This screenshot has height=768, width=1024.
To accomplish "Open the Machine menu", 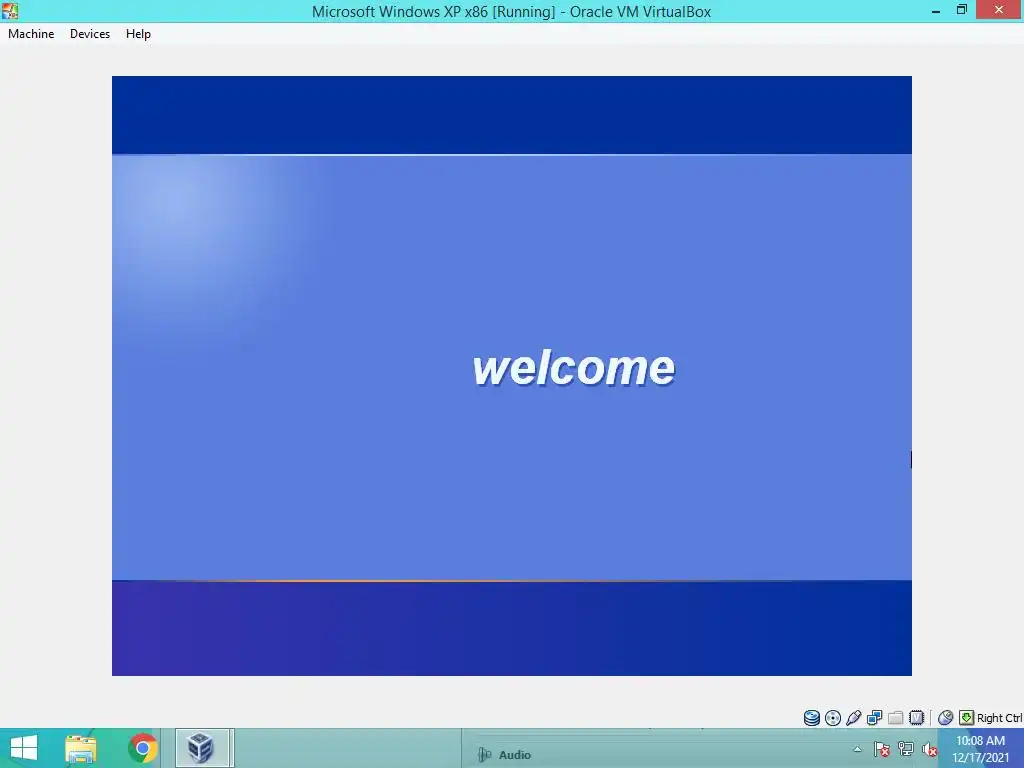I will (x=31, y=34).
